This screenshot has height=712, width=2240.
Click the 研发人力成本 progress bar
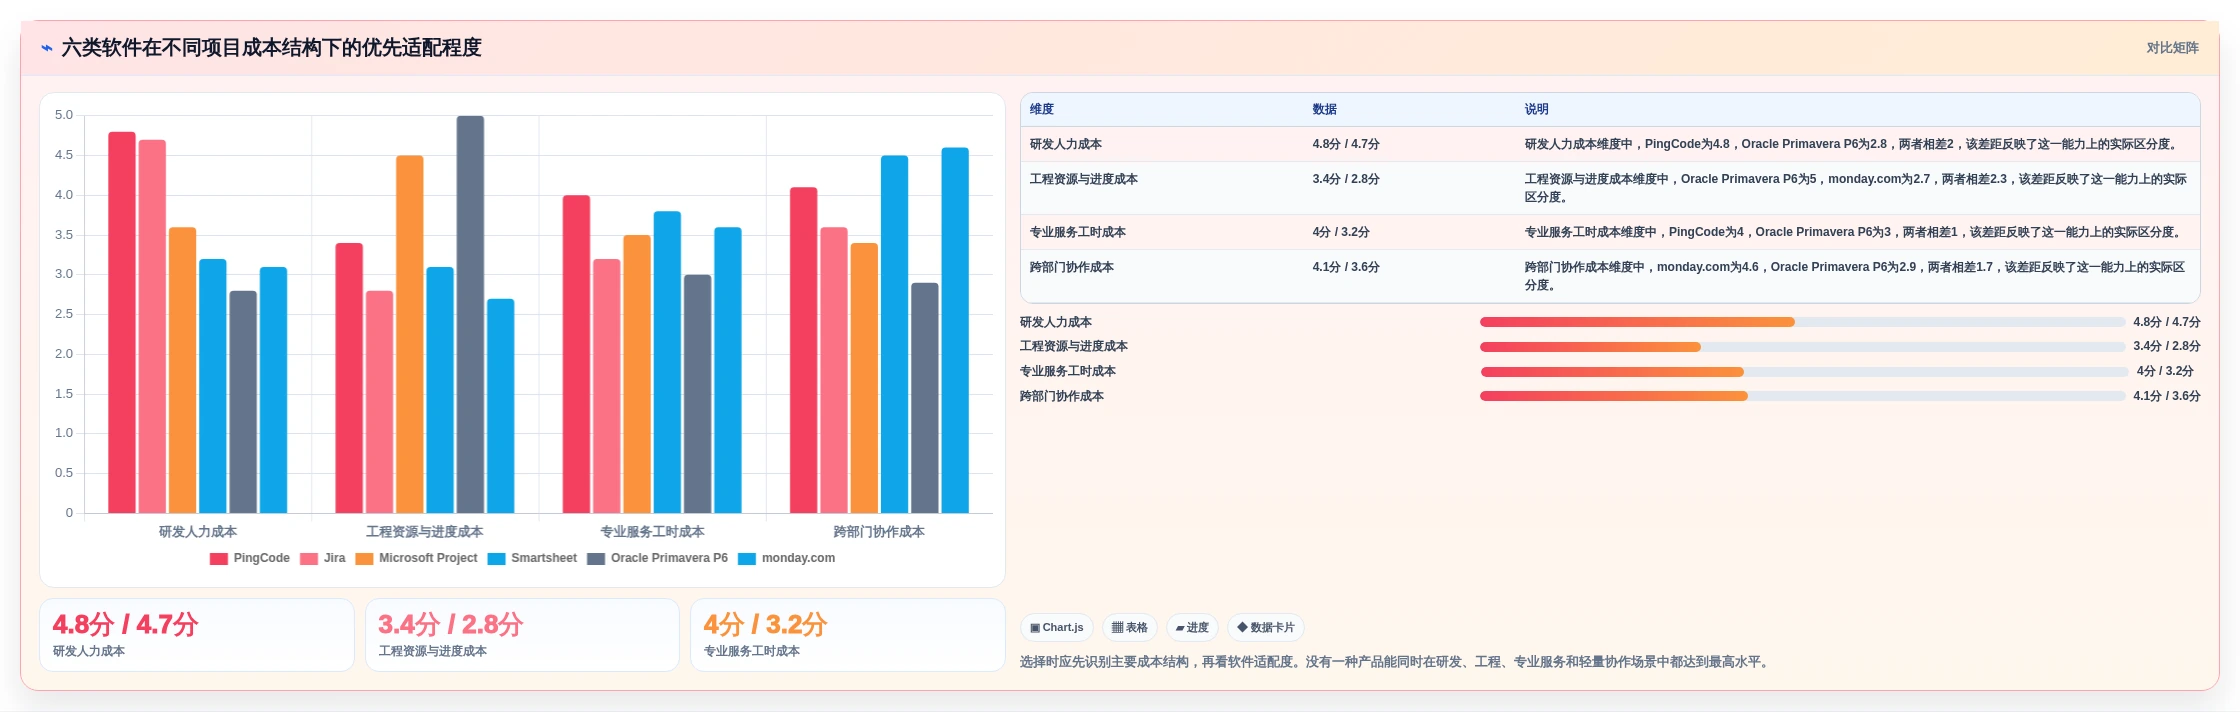click(x=1802, y=322)
